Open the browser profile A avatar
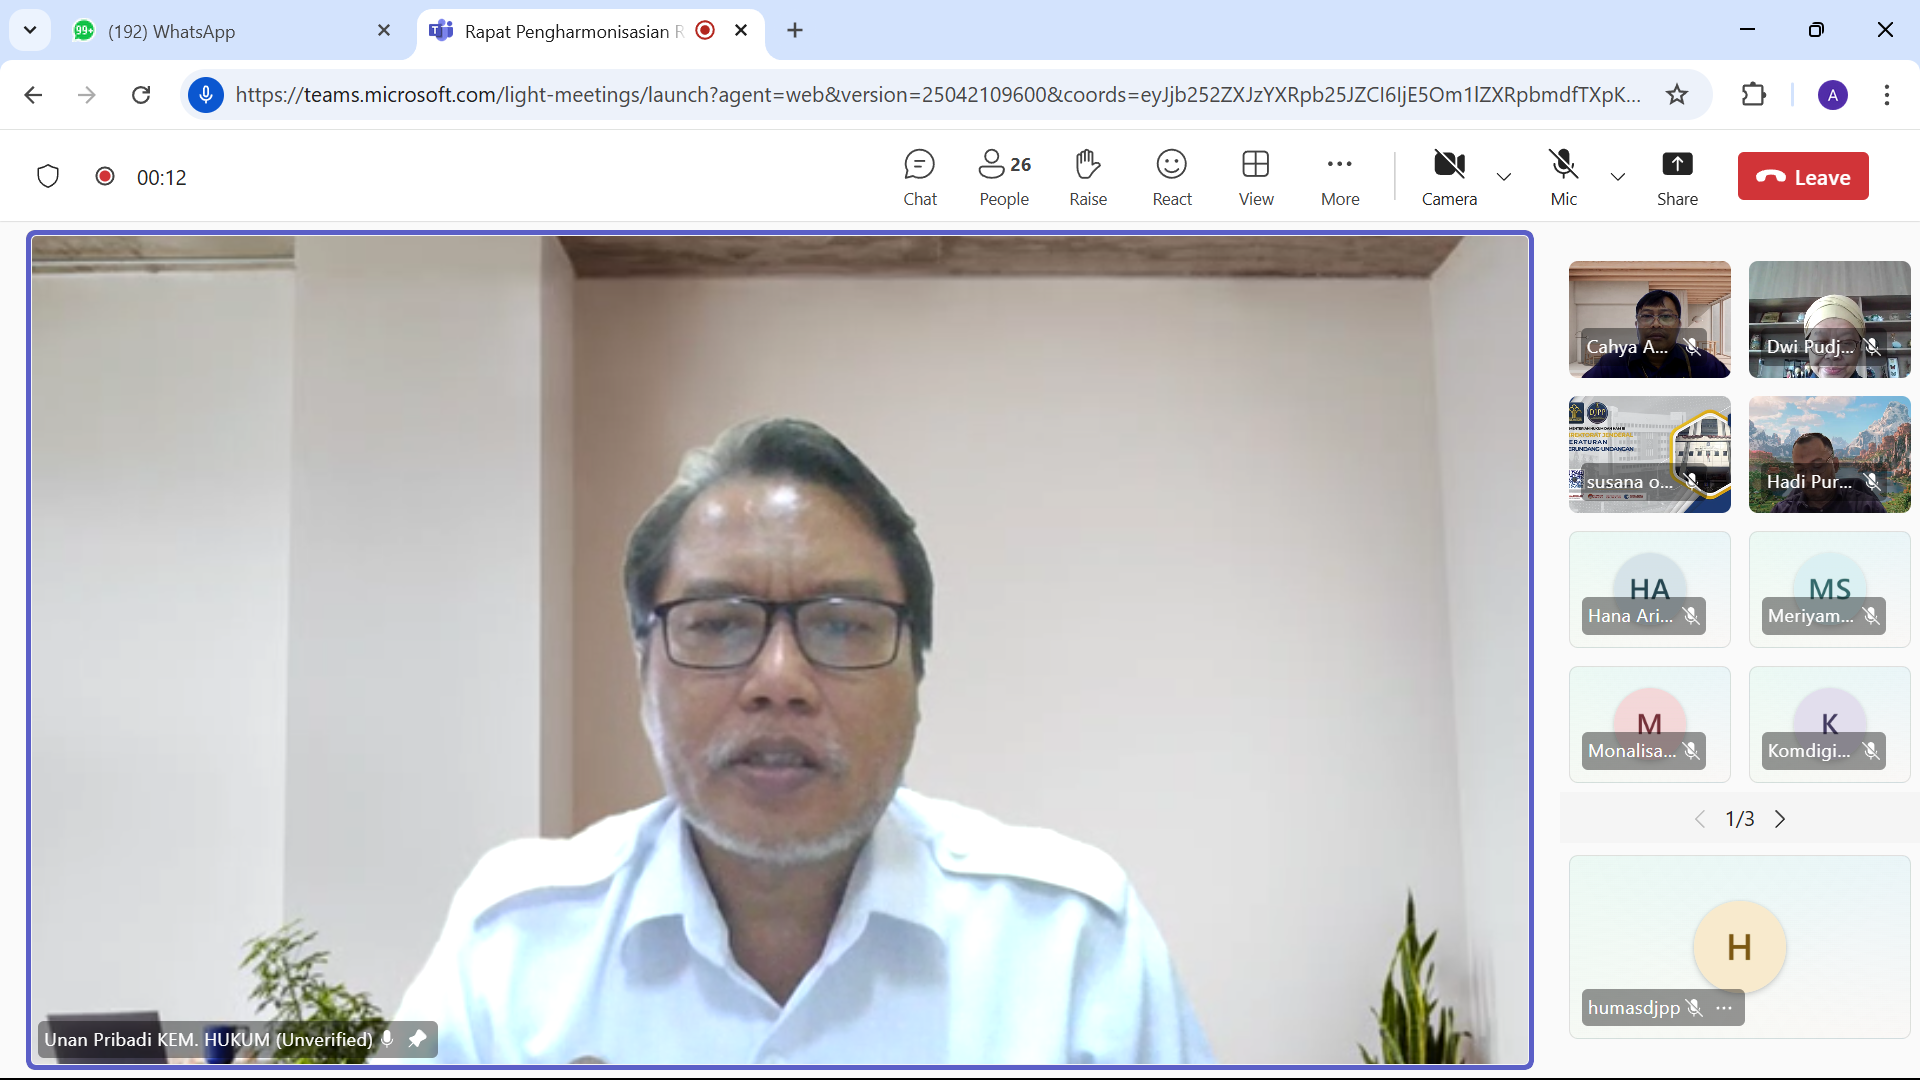 point(1833,95)
